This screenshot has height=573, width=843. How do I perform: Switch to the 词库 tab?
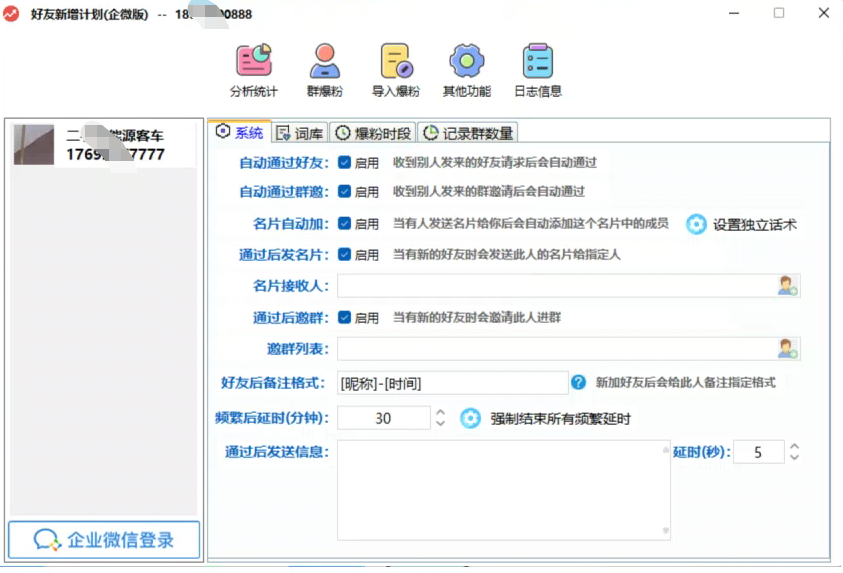299,133
